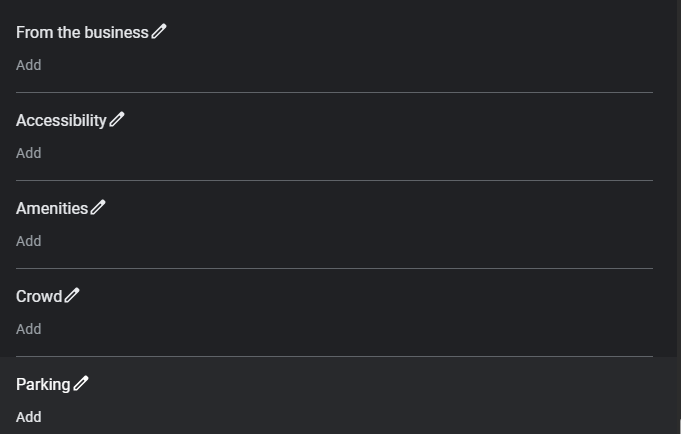Viewport: 681px width, 434px height.
Task: Select the Accessibility section title
Action: [61, 120]
